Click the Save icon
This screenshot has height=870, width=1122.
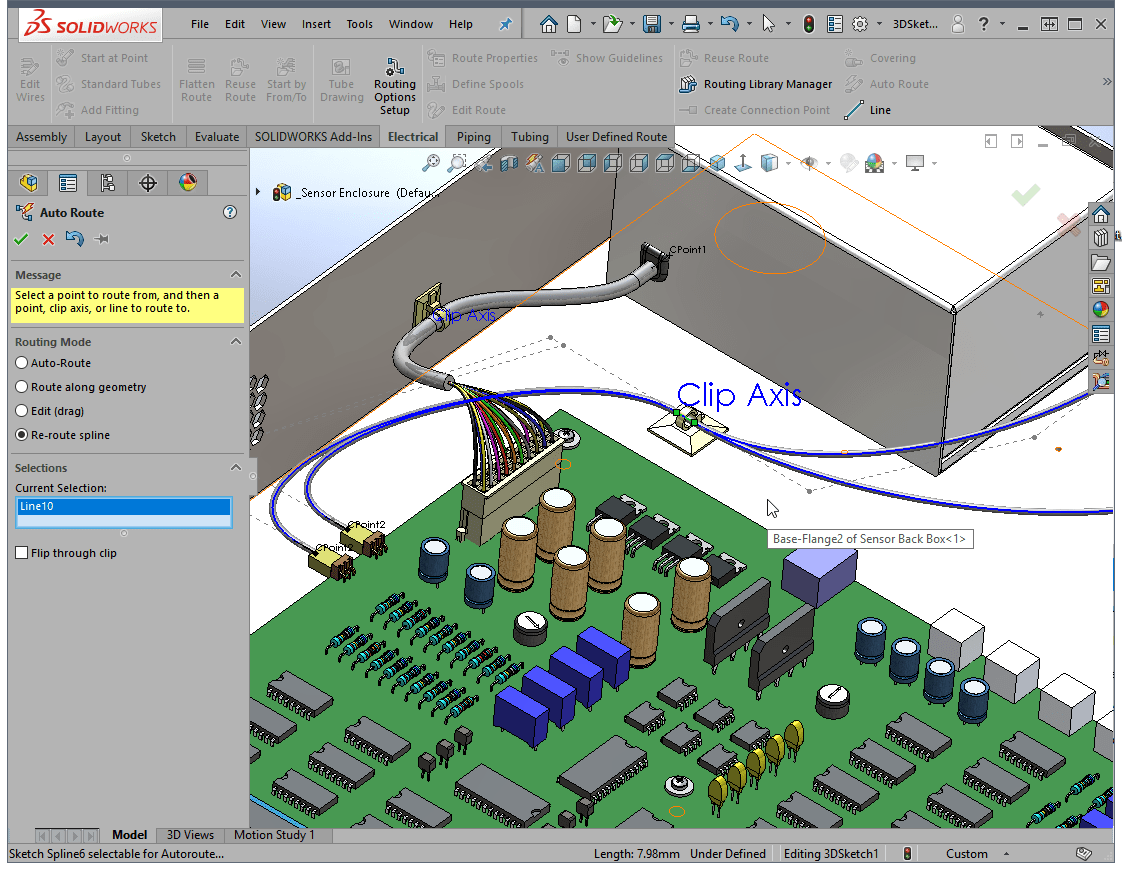click(x=652, y=24)
